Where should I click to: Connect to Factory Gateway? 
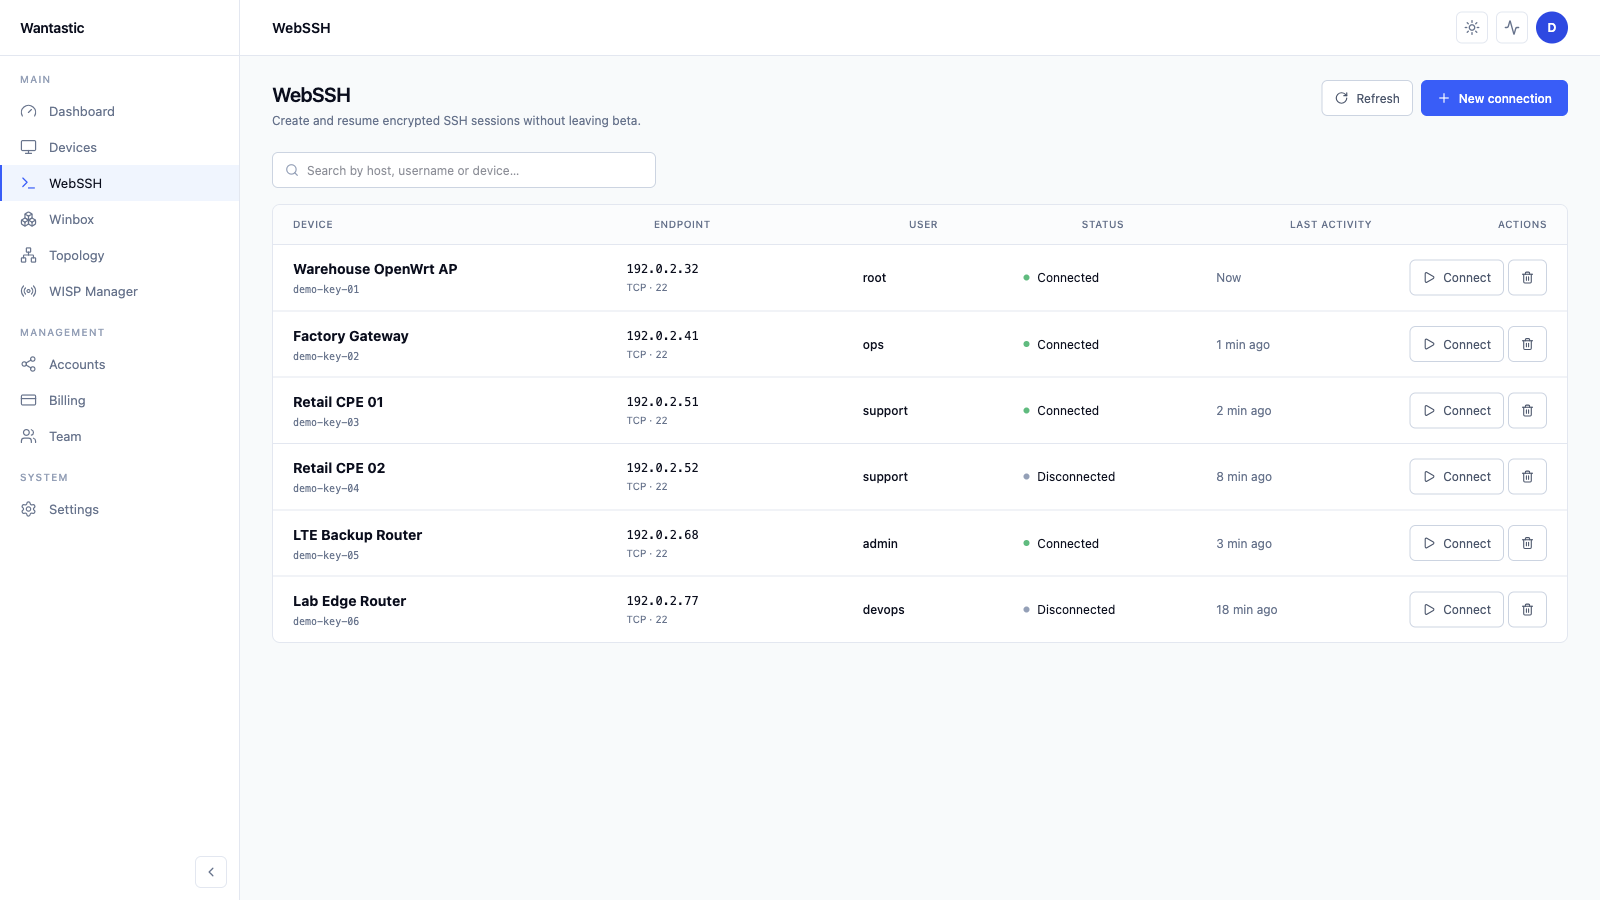[x=1456, y=344]
